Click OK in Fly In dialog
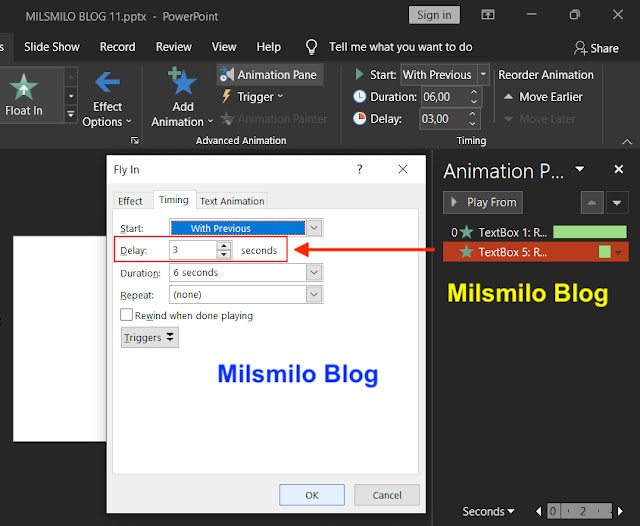This screenshot has height=526, width=640. coord(312,495)
